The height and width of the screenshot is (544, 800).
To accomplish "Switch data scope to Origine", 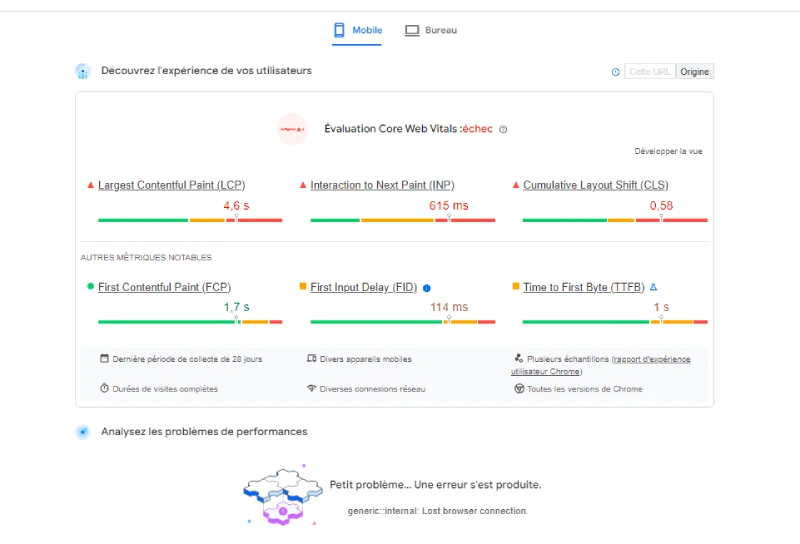I will tap(695, 72).
